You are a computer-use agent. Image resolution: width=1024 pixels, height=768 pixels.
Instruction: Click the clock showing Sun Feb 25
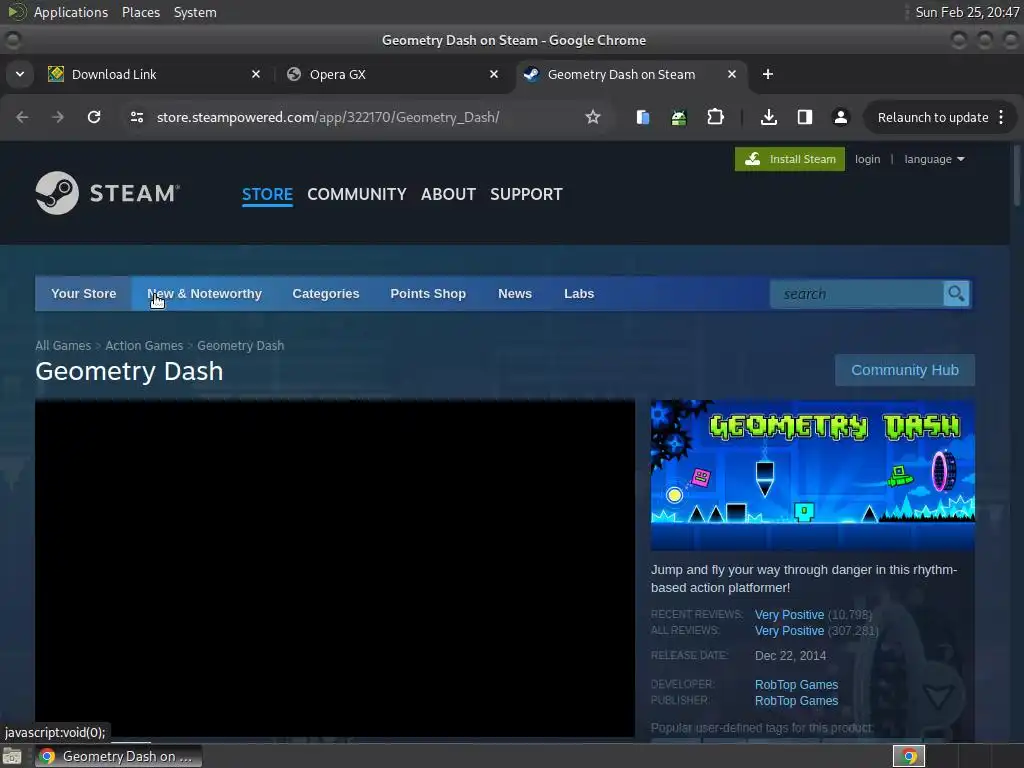967,12
